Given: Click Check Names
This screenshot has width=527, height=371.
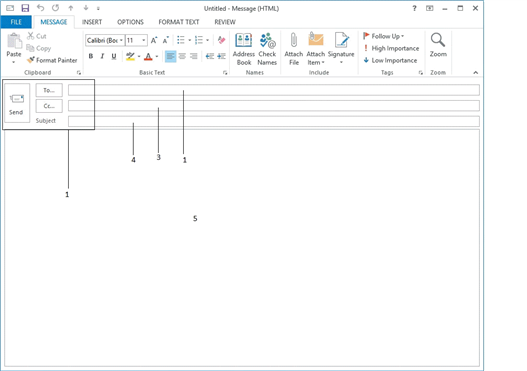Looking at the screenshot, I should [267, 49].
